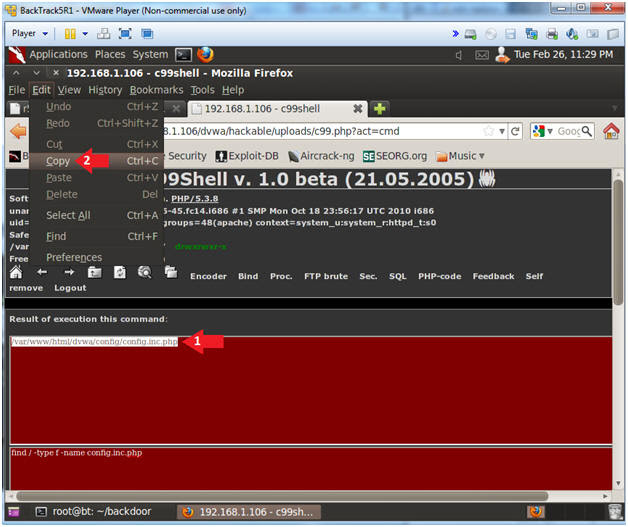Click the PHP-code link

[440, 276]
